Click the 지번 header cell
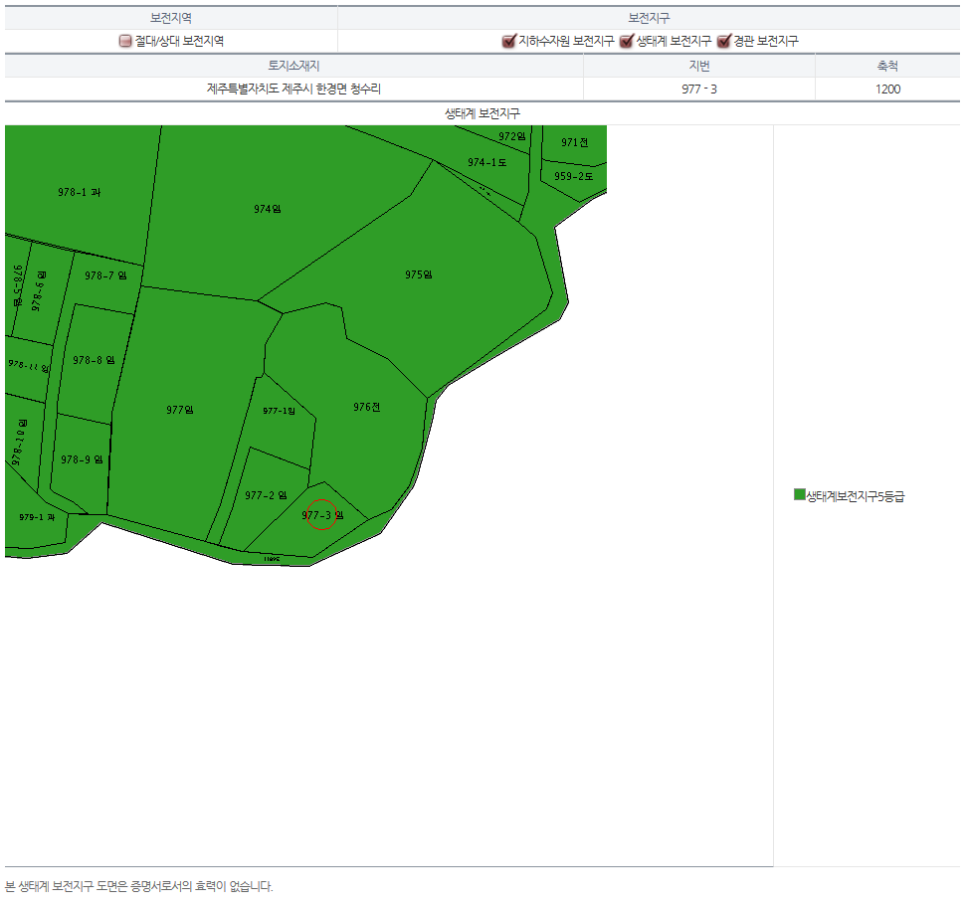The image size is (966, 907). pyautogui.click(x=699, y=65)
